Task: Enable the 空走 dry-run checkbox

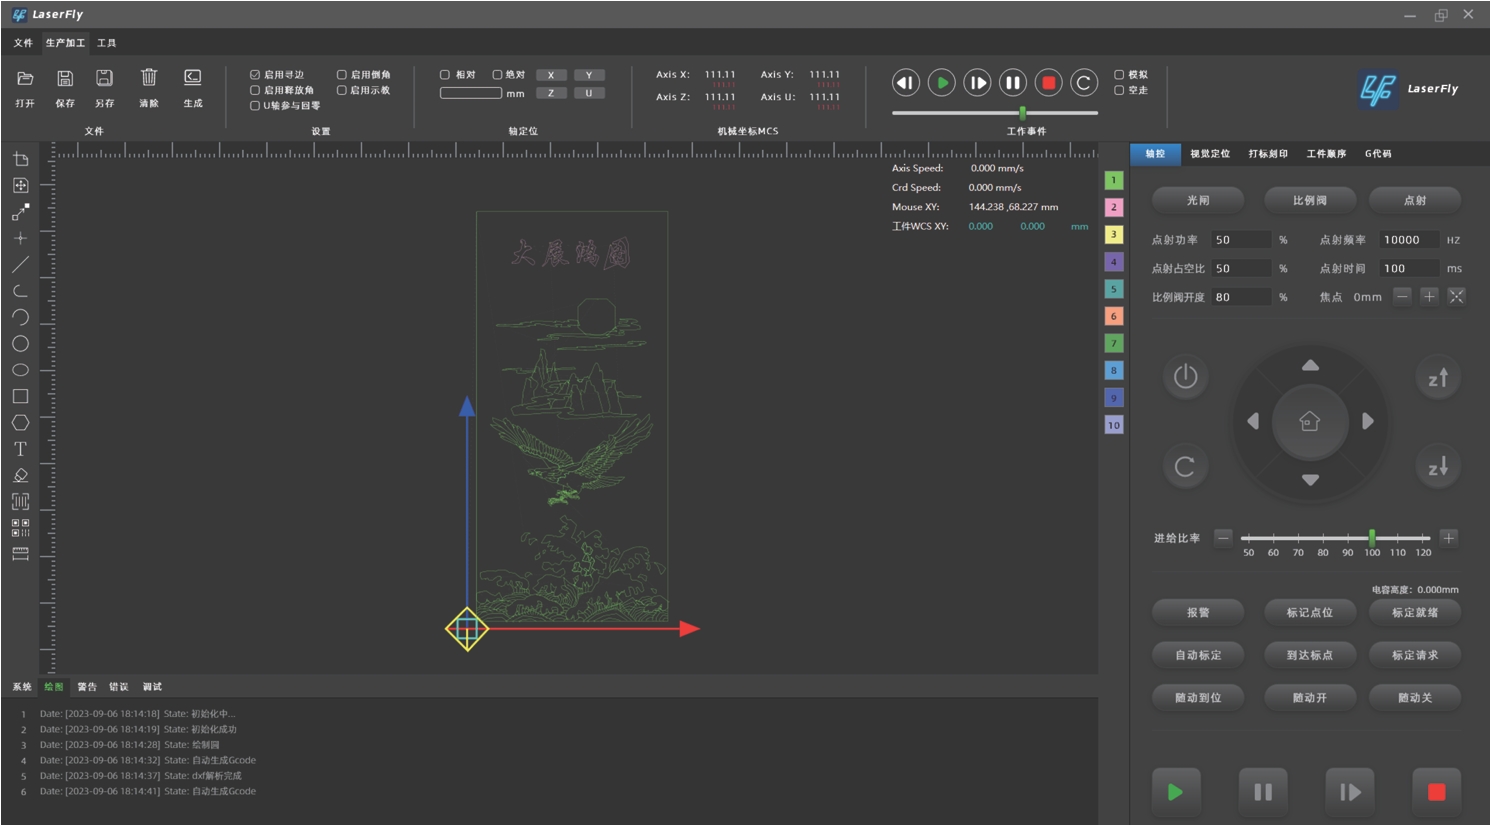Action: click(1119, 90)
